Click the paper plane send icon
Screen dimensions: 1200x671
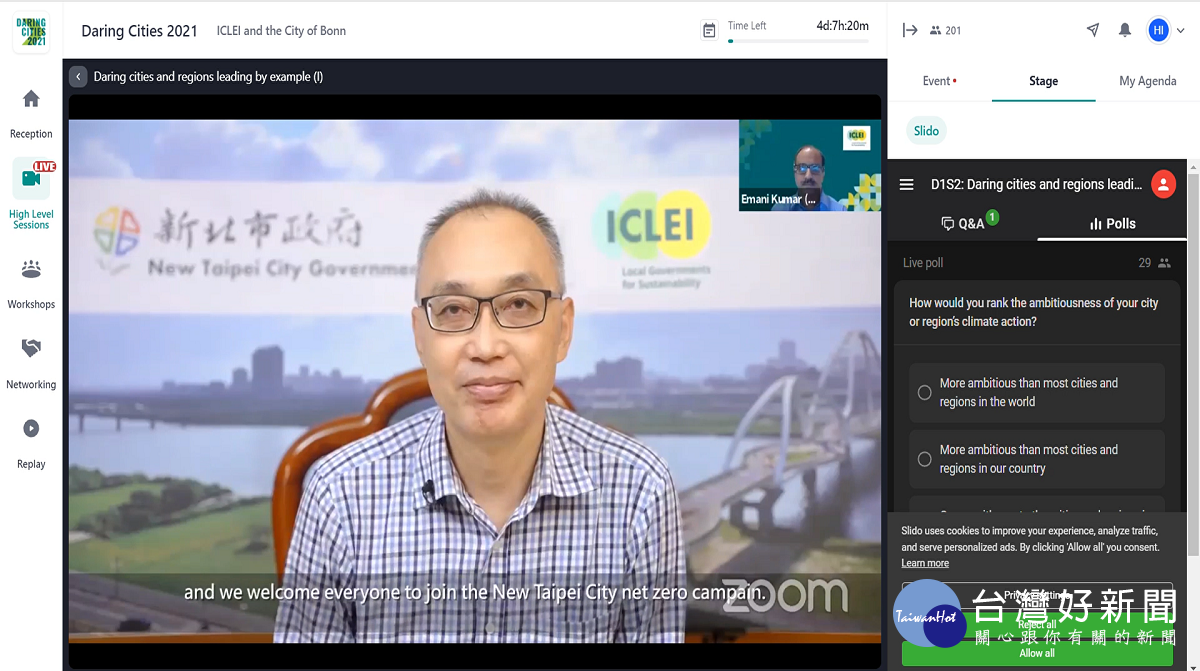pyautogui.click(x=1093, y=30)
